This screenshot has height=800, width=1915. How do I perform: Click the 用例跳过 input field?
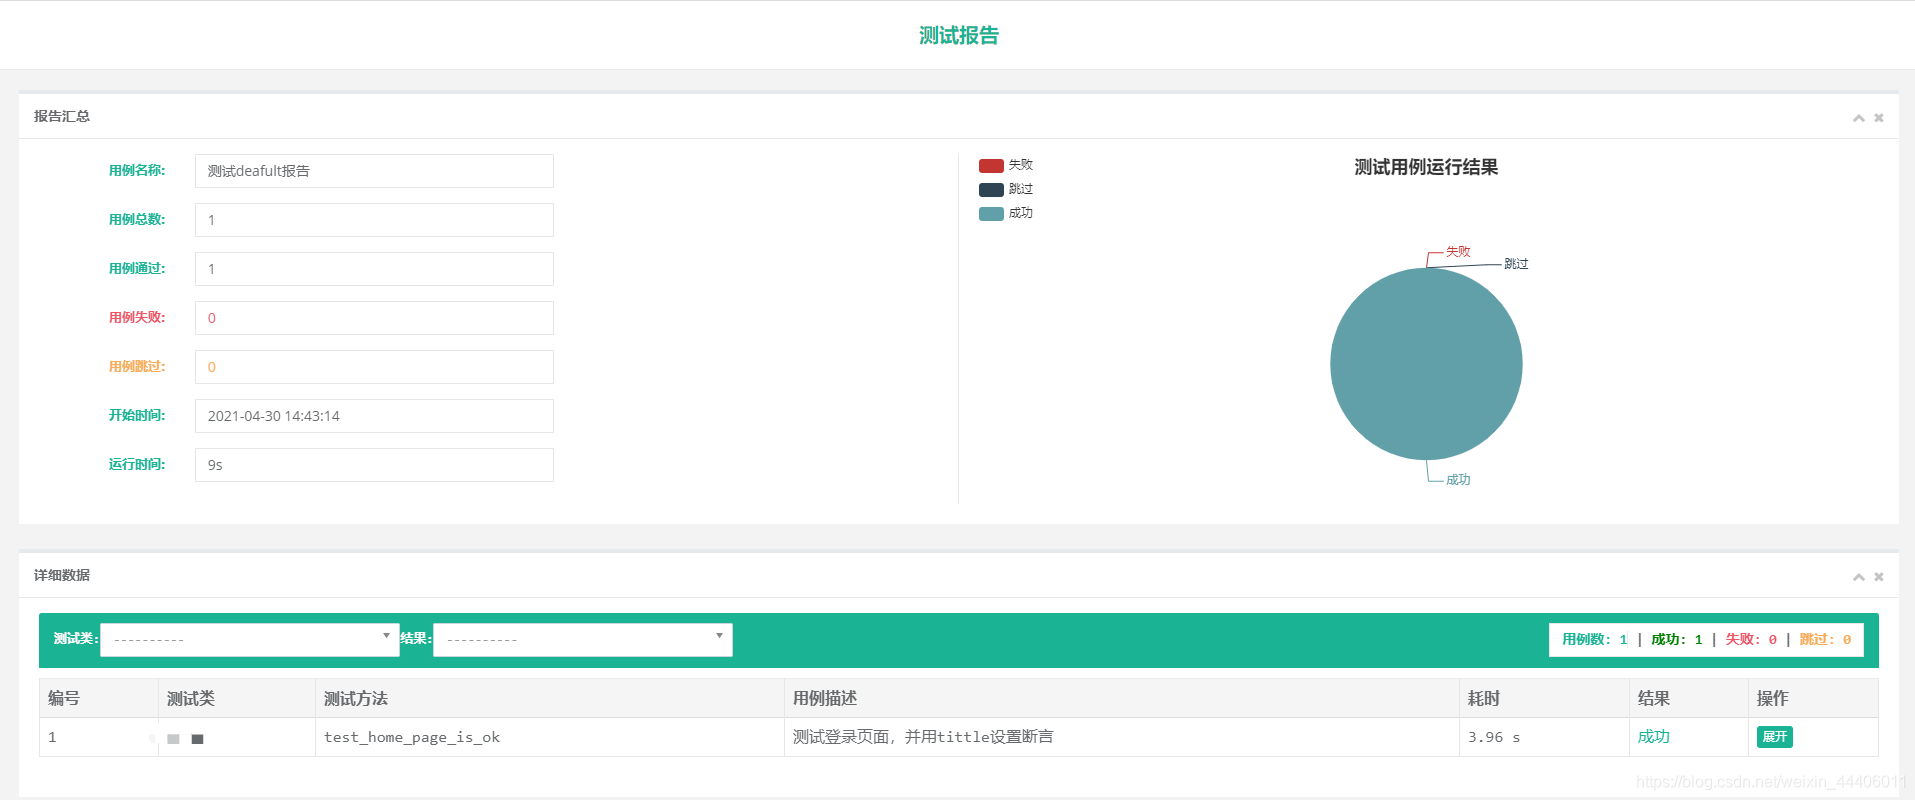[374, 367]
